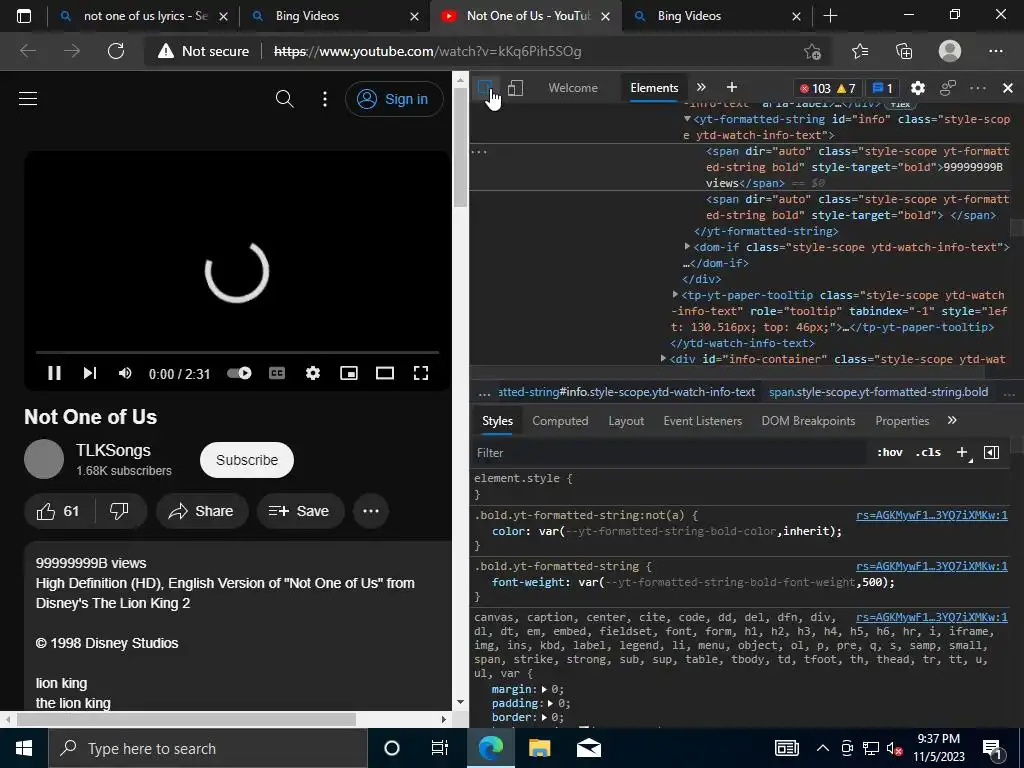This screenshot has height=768, width=1024.
Task: Toggle closed captions in player
Action: point(277,373)
